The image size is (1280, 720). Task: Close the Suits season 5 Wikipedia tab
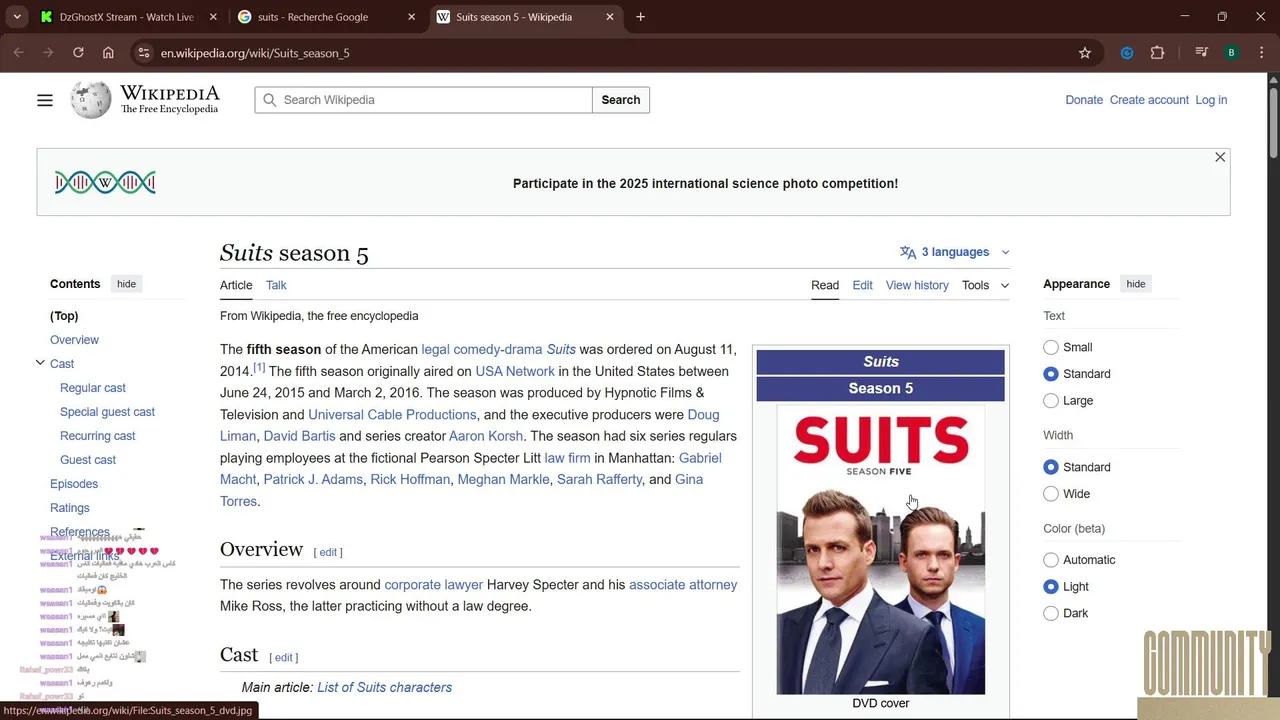click(x=610, y=17)
